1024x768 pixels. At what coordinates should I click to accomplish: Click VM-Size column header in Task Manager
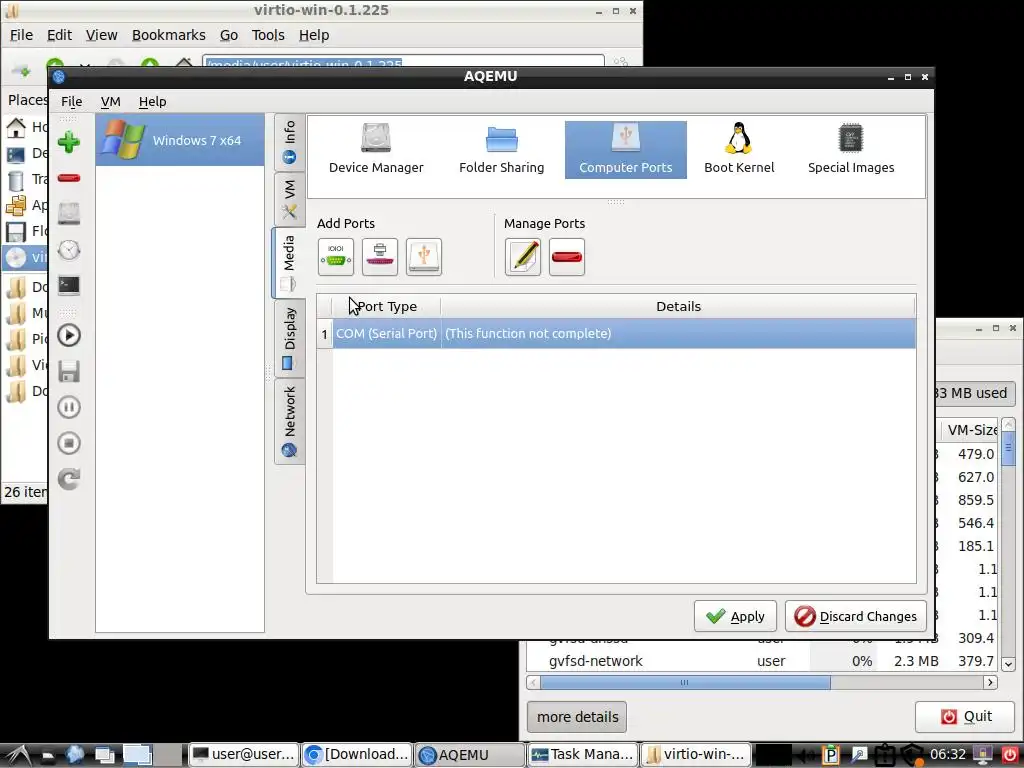click(968, 430)
